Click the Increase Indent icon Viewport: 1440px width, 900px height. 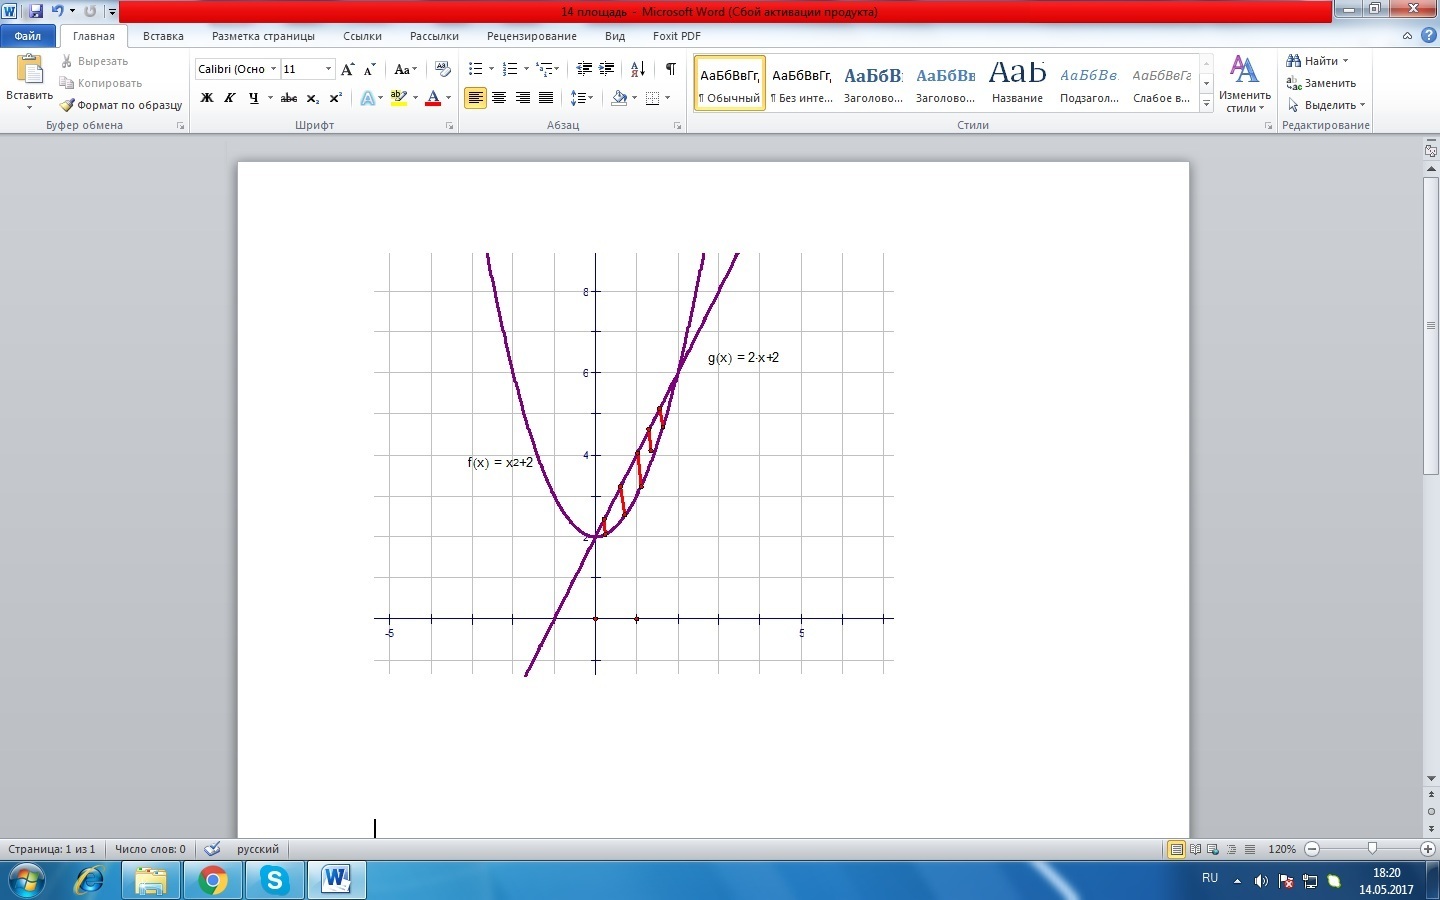click(x=607, y=69)
